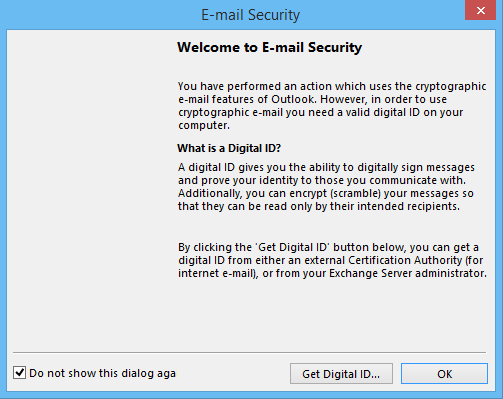Uncheck 'Do not show this dialog' checkbox
Screen dimensions: 503x399
tap(20, 373)
